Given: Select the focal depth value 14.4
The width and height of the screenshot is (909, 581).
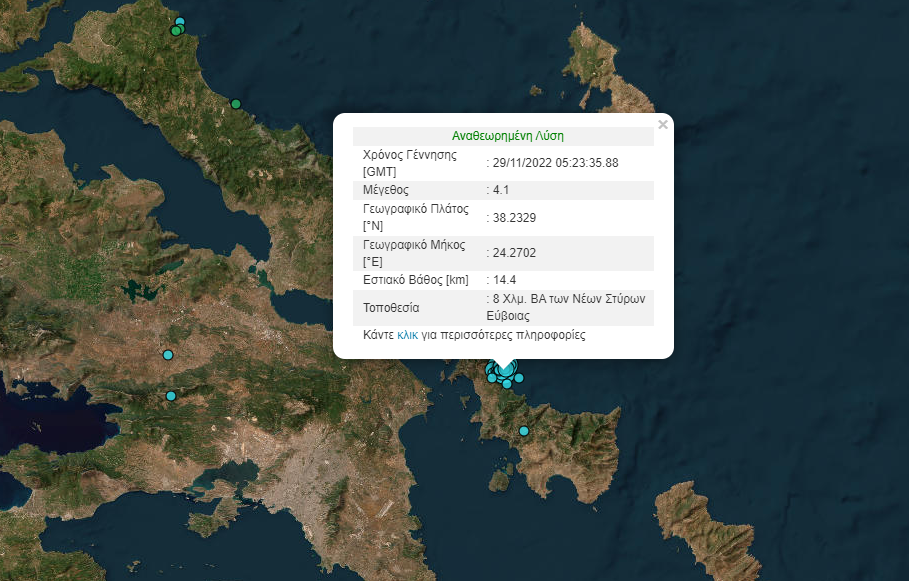Looking at the screenshot, I should [502, 280].
